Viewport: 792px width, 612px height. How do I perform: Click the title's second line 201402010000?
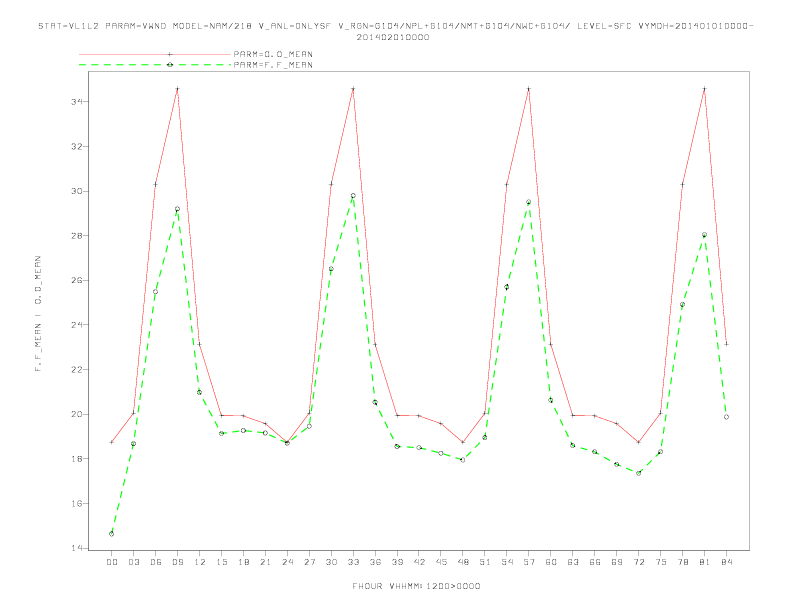tap(393, 37)
